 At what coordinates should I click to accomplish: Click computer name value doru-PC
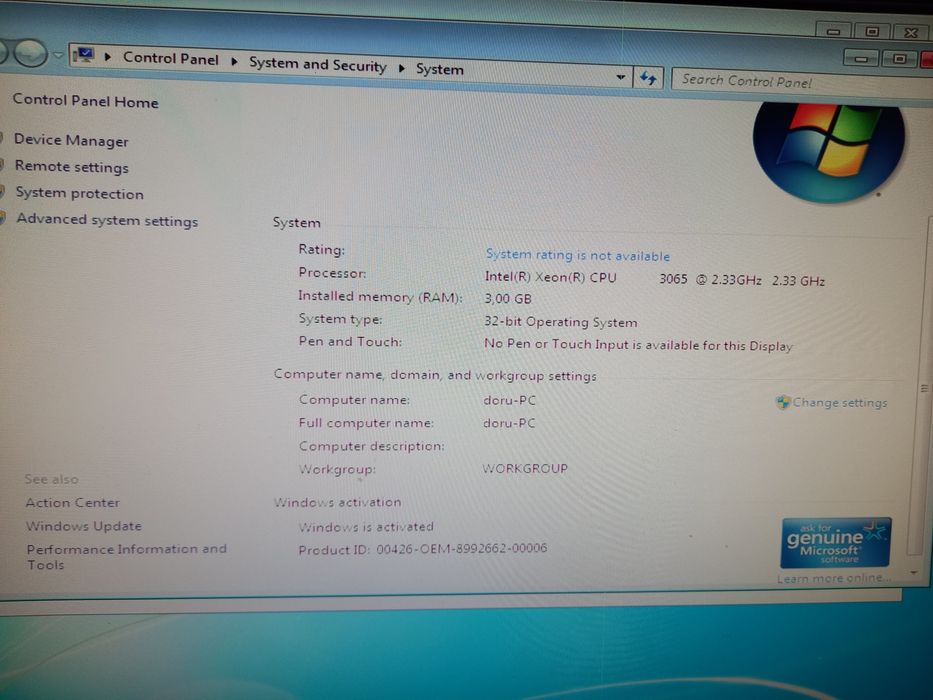point(509,401)
